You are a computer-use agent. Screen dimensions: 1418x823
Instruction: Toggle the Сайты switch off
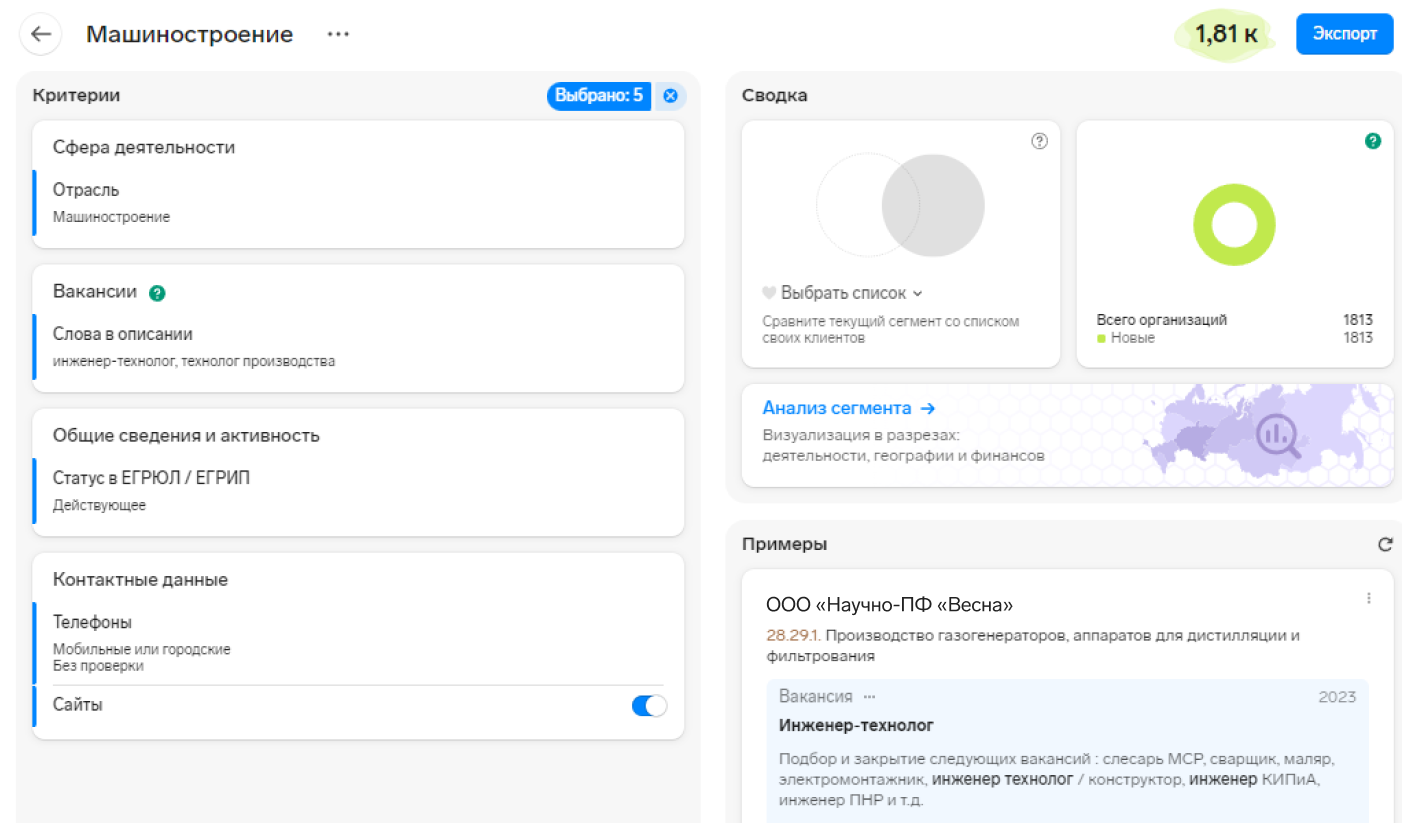pyautogui.click(x=649, y=706)
